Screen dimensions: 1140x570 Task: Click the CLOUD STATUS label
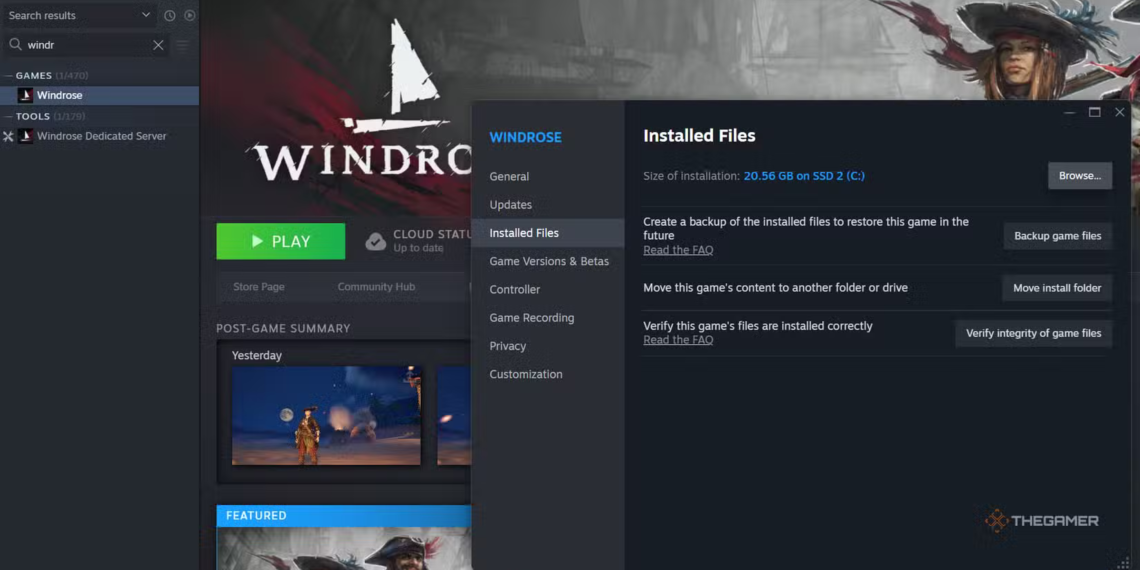click(433, 234)
